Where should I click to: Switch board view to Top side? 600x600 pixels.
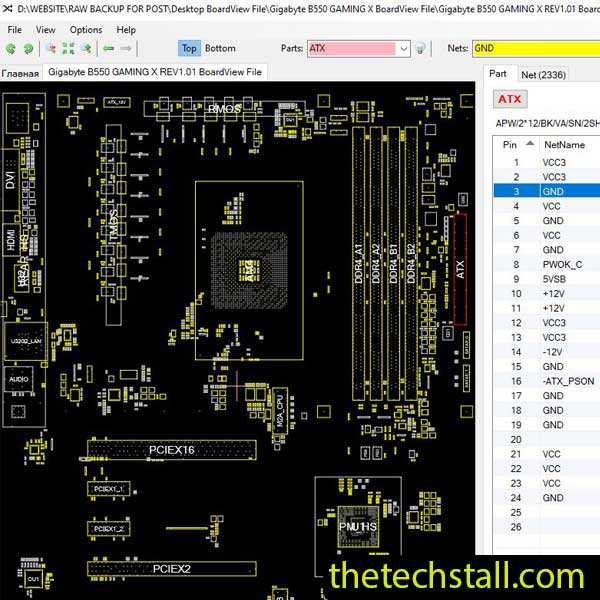(x=189, y=49)
